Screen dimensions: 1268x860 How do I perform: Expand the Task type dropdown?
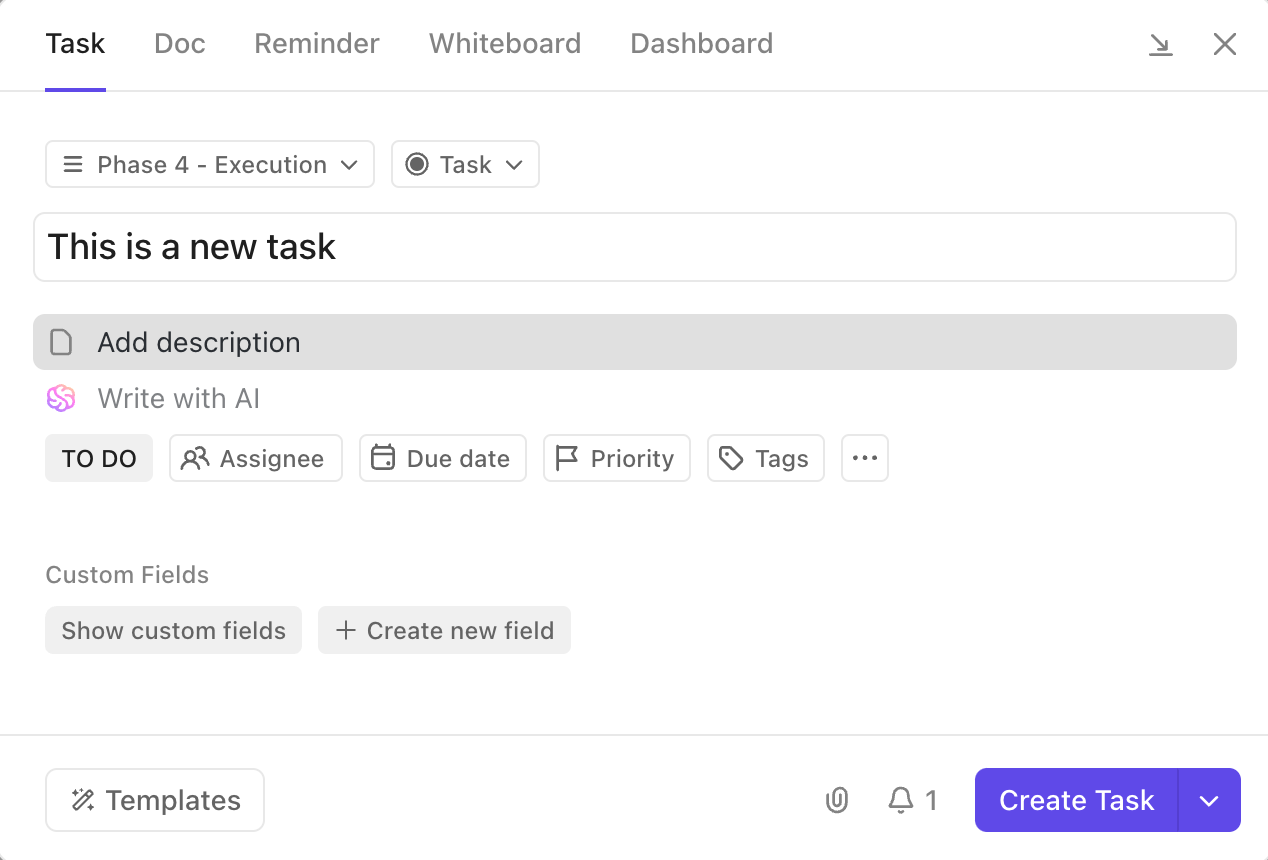click(465, 164)
